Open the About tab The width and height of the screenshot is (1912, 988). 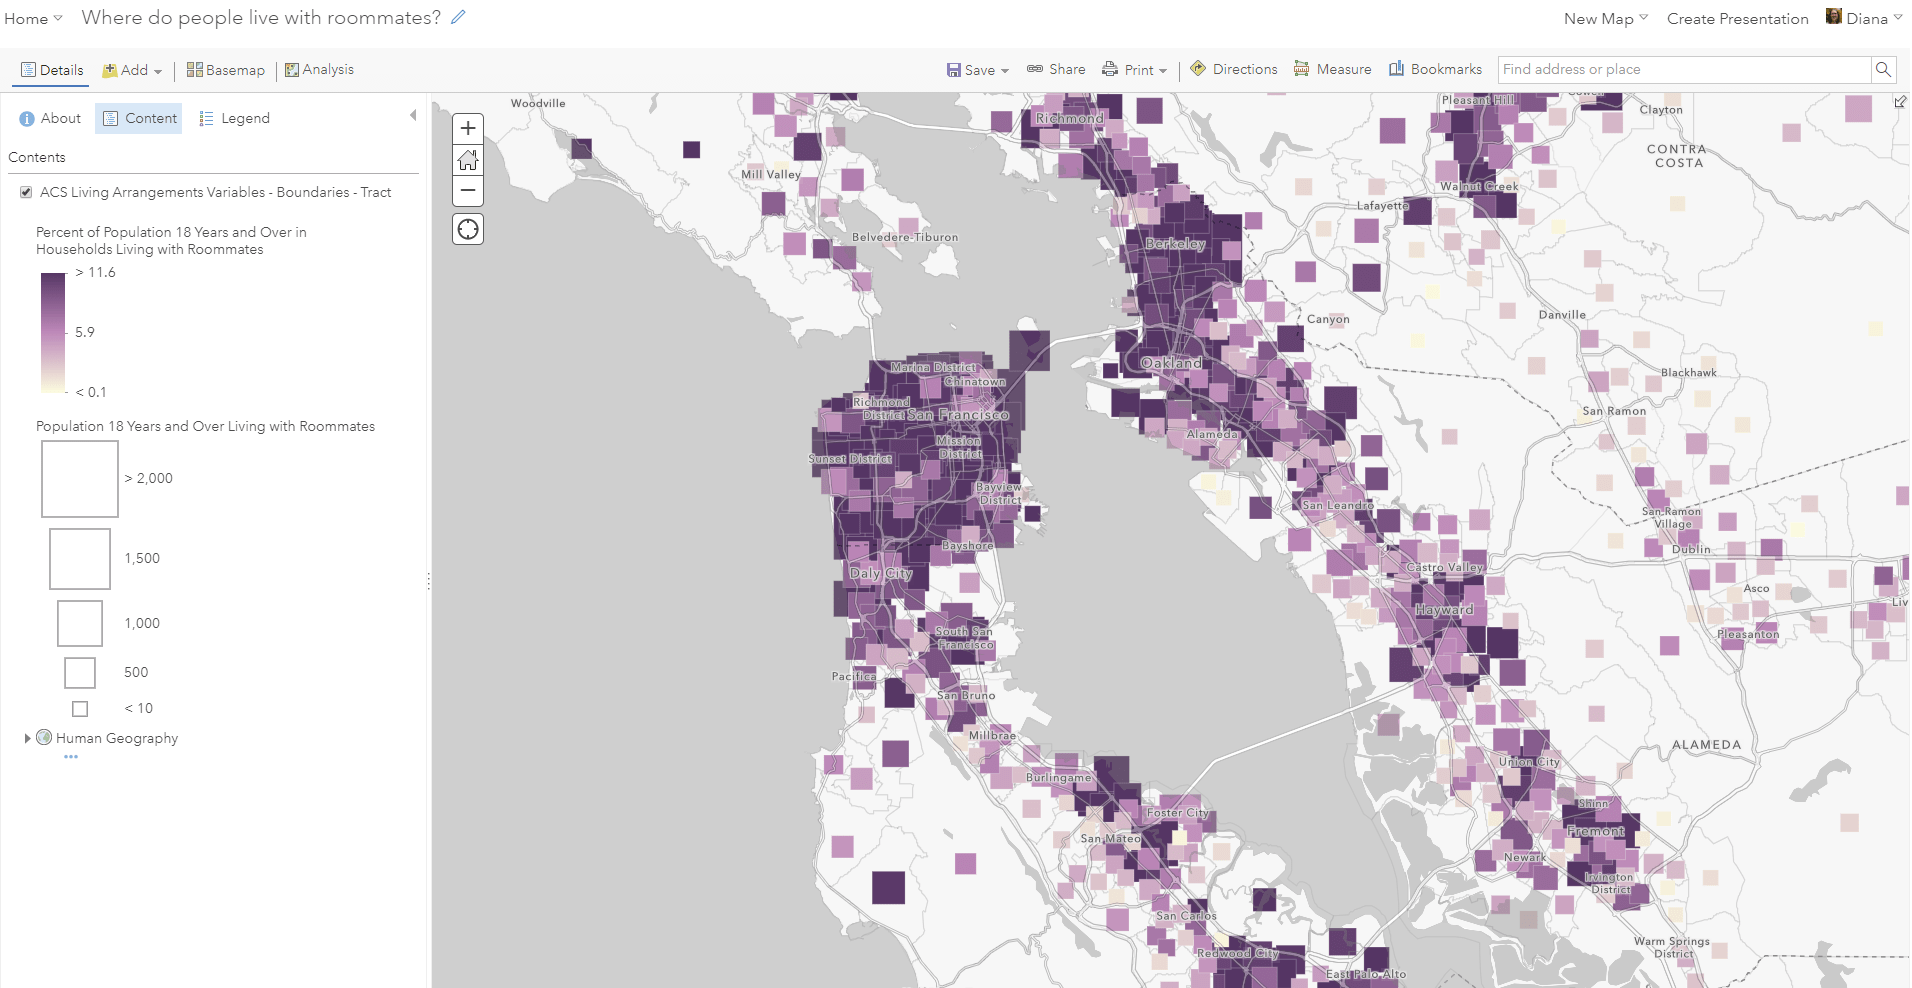point(50,118)
